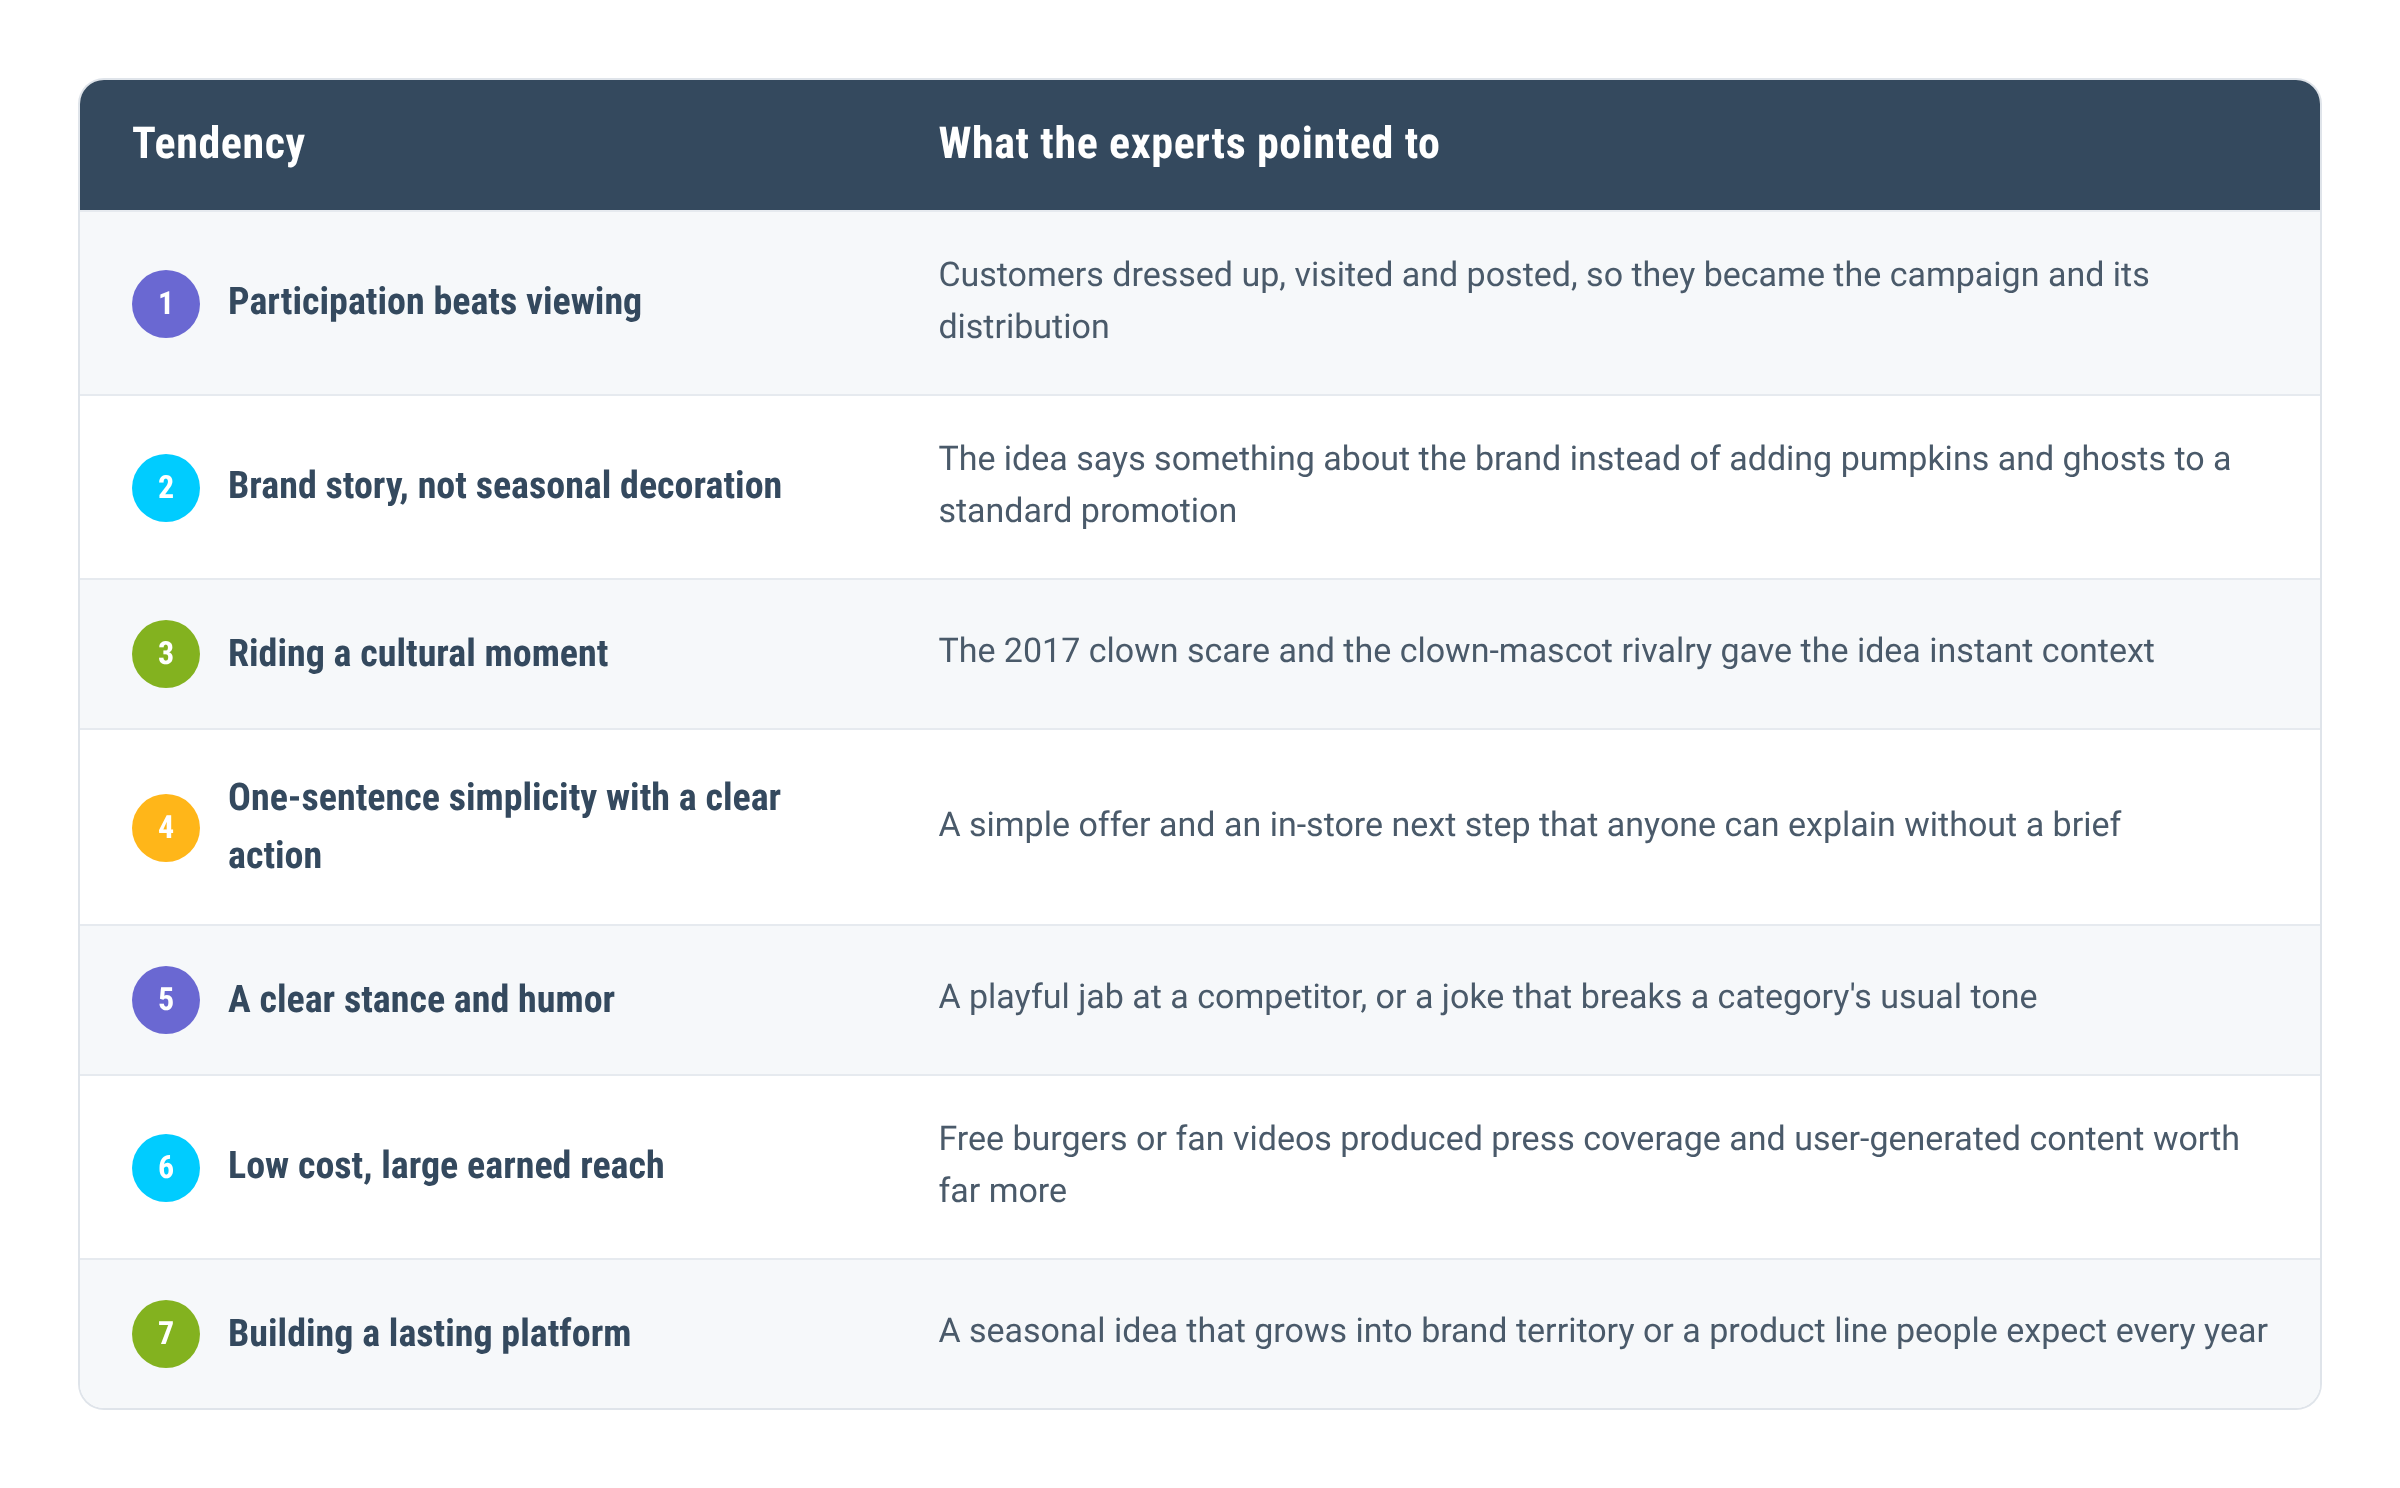Click the green number 3 badge
Screen dimensions: 2400x1488
tap(166, 653)
